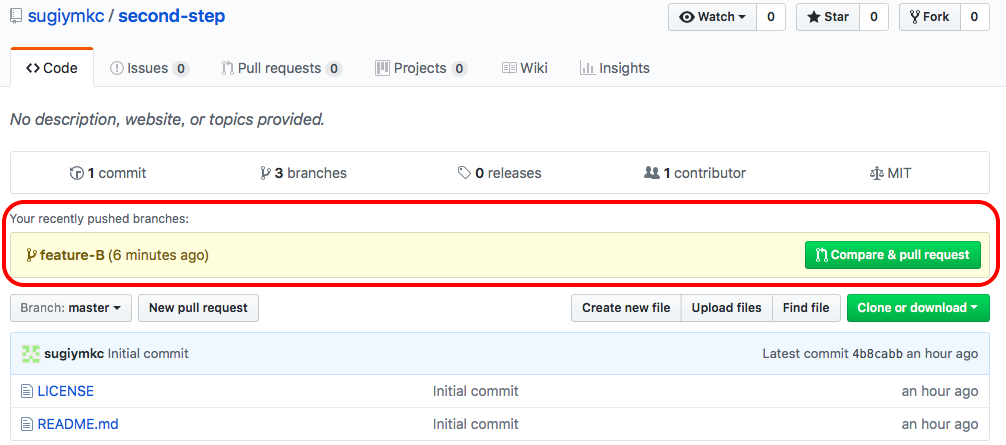View the 3 branches list
The width and height of the screenshot is (1006, 445).
303,173
